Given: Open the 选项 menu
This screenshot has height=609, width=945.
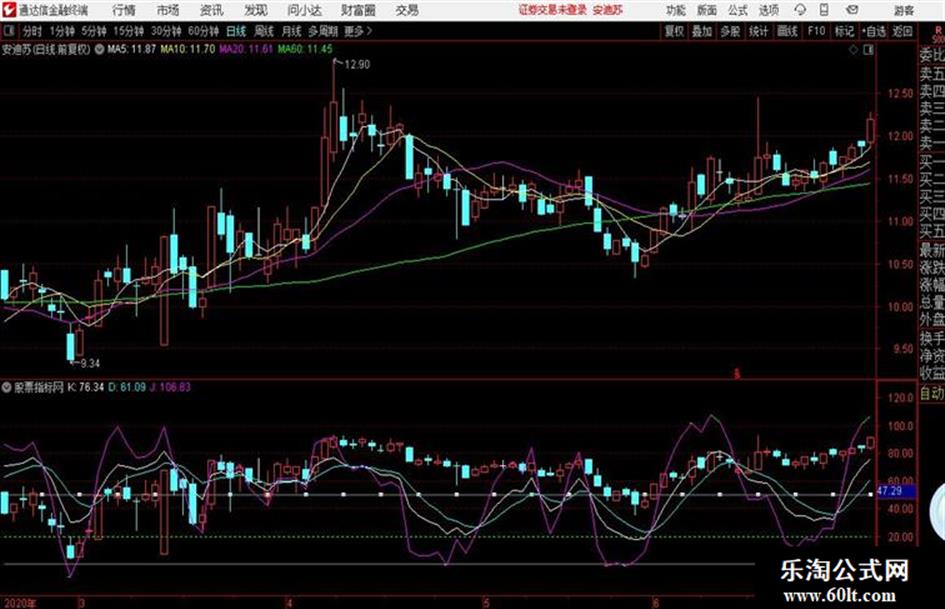Looking at the screenshot, I should point(768,10).
